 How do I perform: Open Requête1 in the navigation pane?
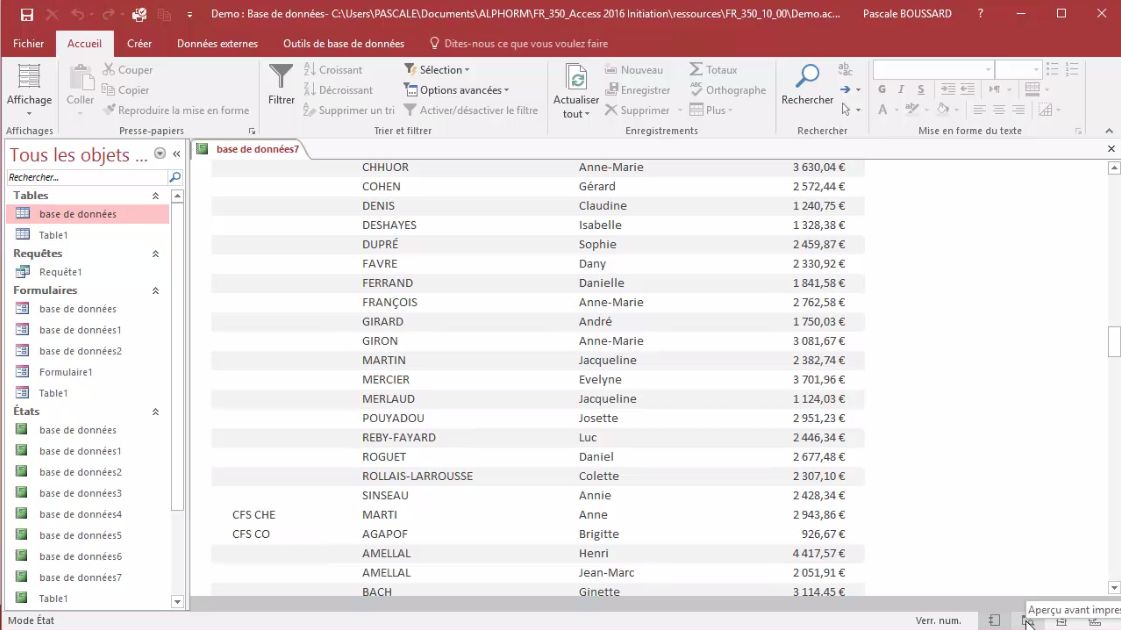[61, 272]
